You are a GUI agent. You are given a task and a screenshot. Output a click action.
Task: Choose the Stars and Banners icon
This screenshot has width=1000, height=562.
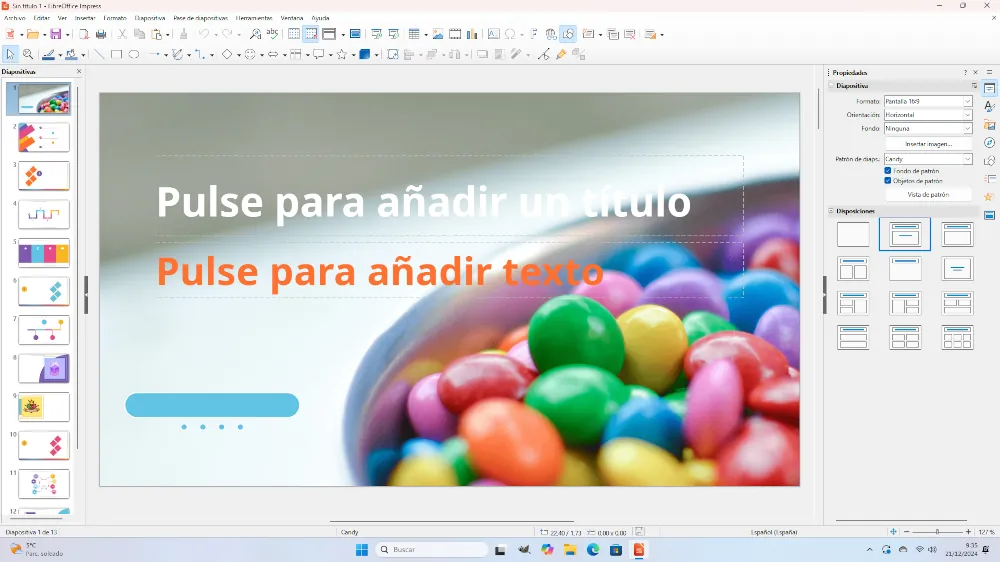point(342,55)
